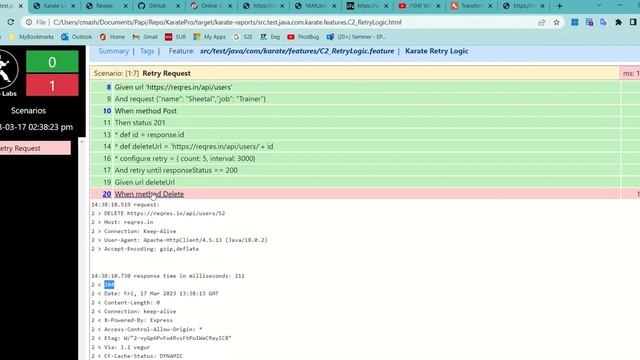Open the Home bookmark
The height and width of the screenshot is (360, 640).
112,37
